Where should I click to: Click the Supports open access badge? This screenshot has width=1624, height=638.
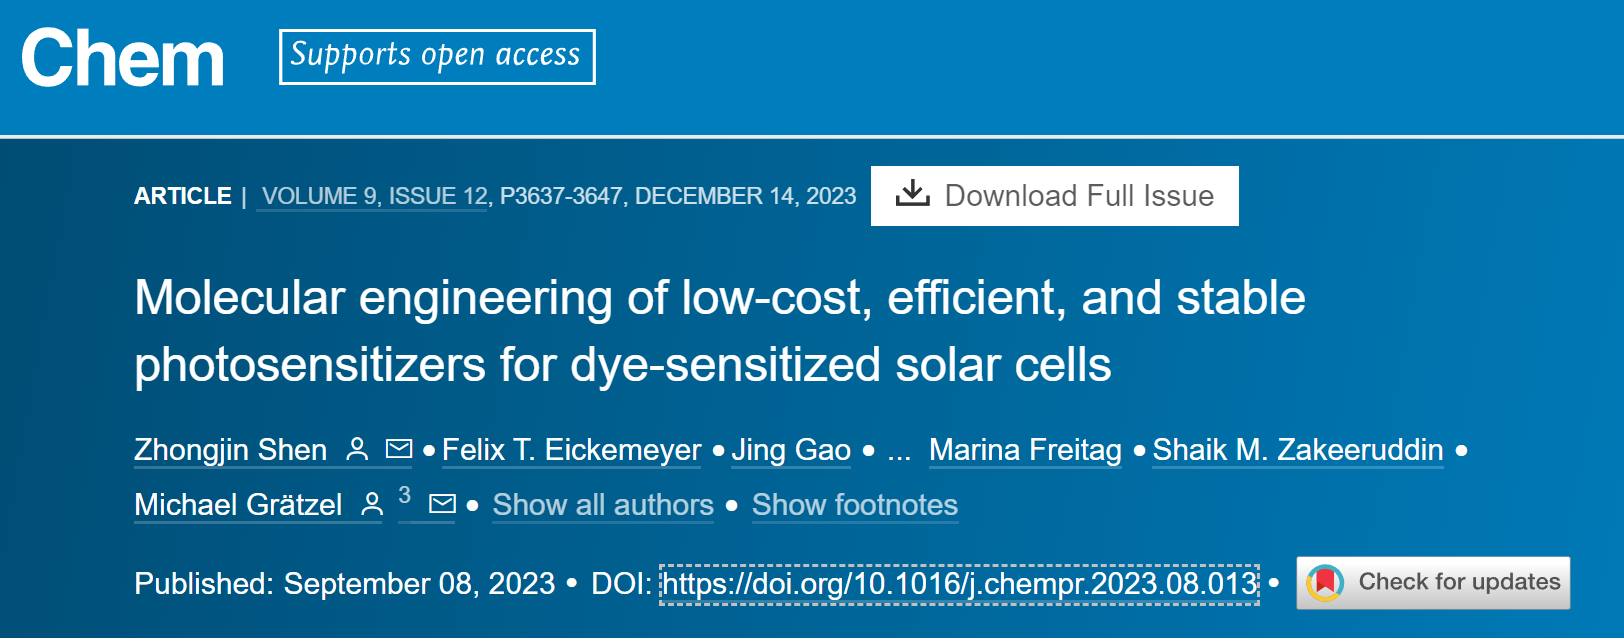tap(437, 57)
